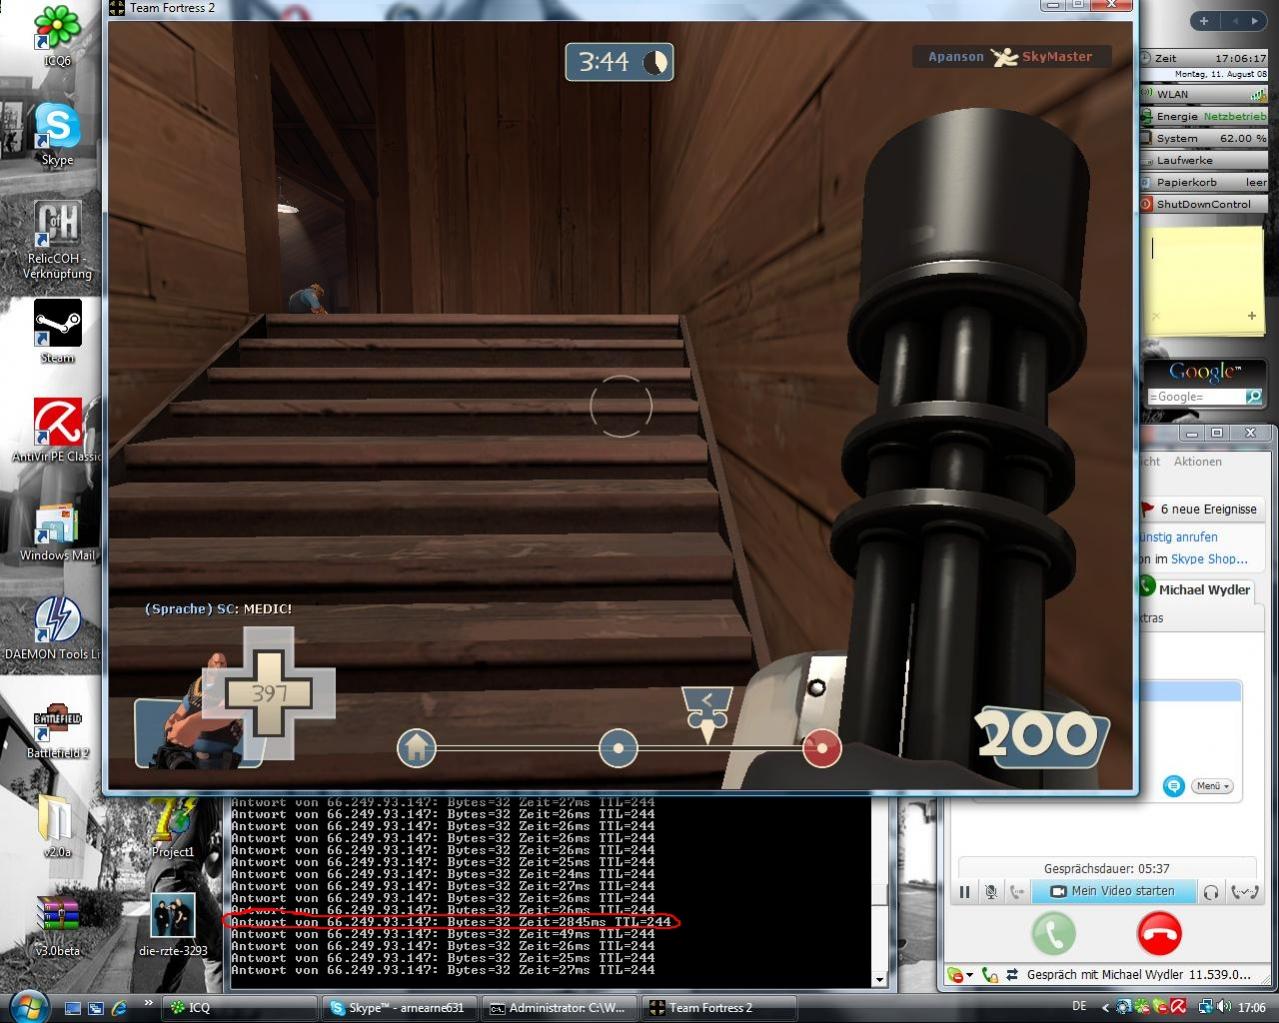Open the AntiVir PE Classic shortcut

[57, 431]
